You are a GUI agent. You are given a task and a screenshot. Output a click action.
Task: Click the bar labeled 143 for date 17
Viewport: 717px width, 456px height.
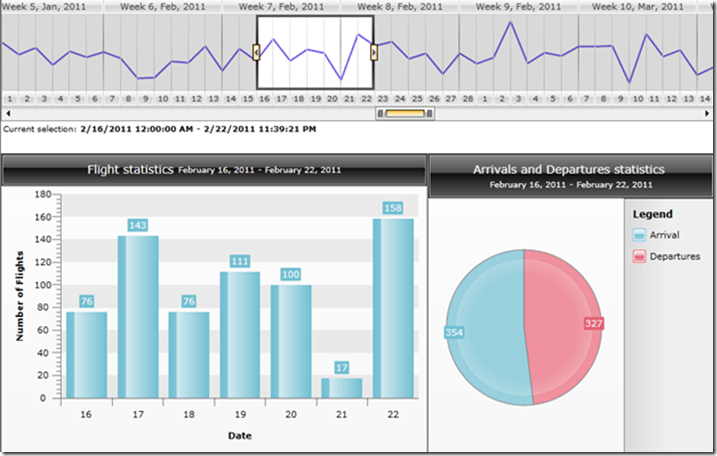[138, 317]
